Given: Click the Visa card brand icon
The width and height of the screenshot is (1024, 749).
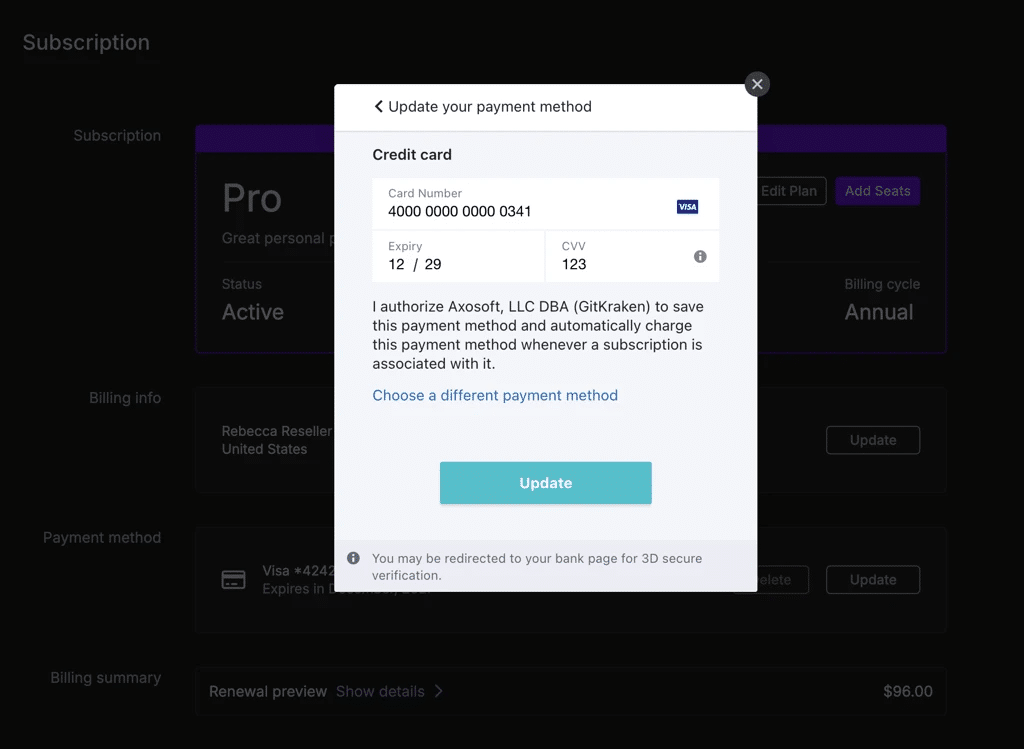Looking at the screenshot, I should click(687, 206).
